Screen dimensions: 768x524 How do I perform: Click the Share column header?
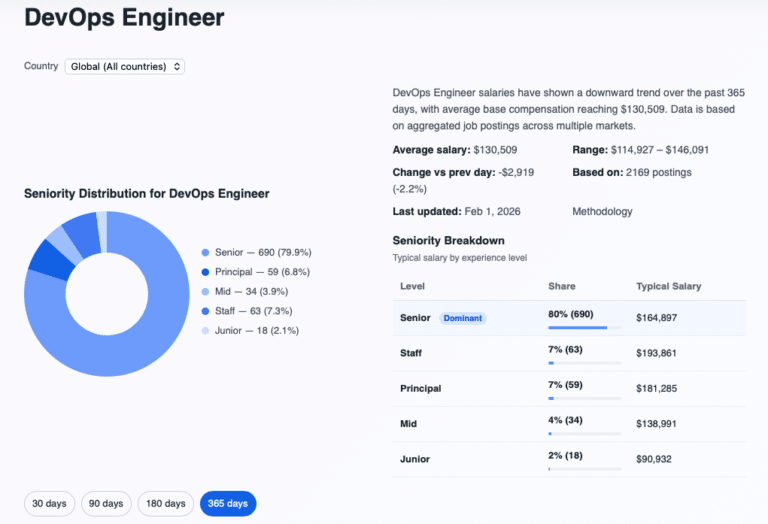(x=561, y=286)
